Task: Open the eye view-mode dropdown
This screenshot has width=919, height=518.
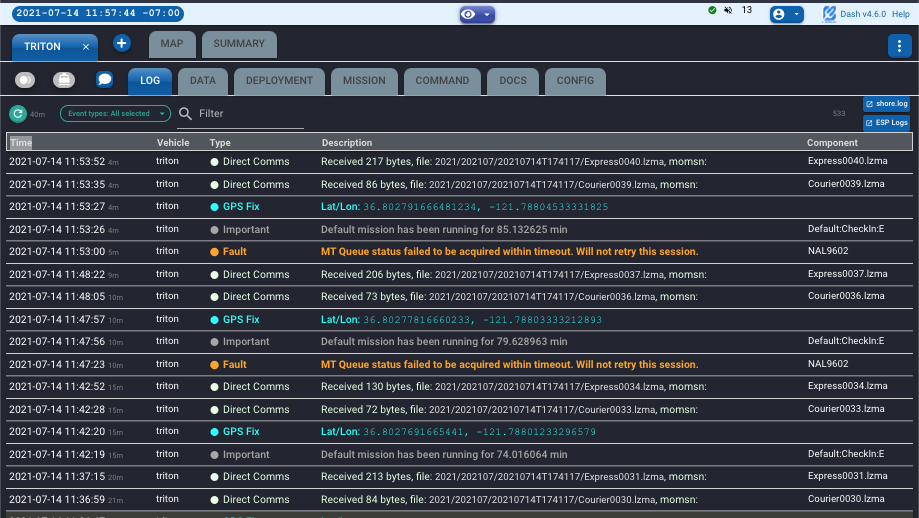Action: pyautogui.click(x=476, y=14)
